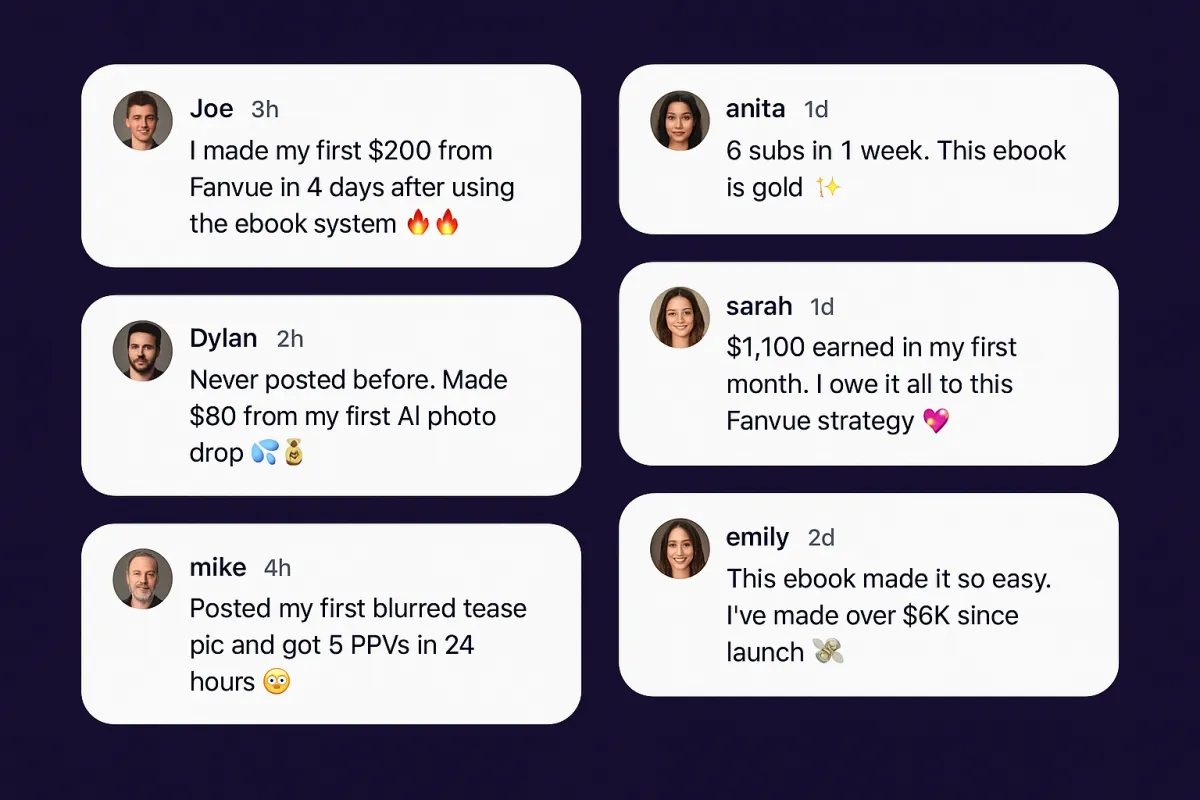
Task: Click the 2d timestamp on emily's comment
Action: [x=821, y=538]
